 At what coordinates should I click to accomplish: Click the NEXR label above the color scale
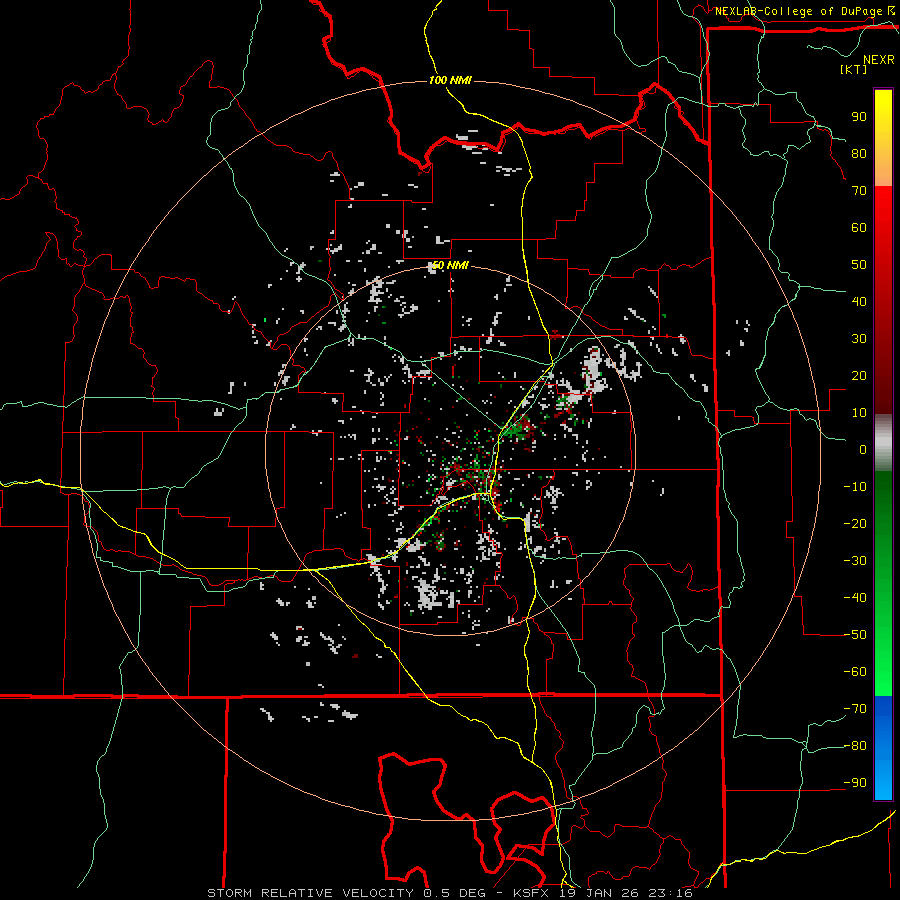879,60
